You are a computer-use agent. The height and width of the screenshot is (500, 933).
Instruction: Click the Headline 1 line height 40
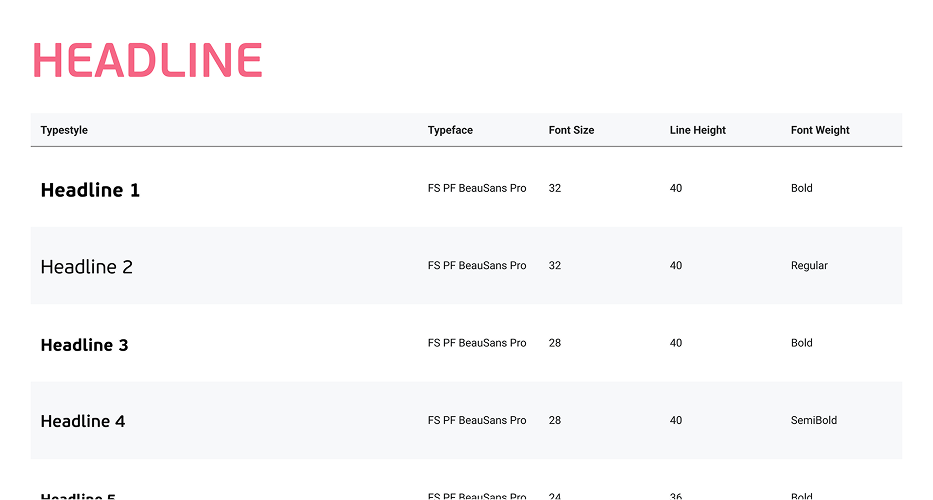(x=676, y=188)
